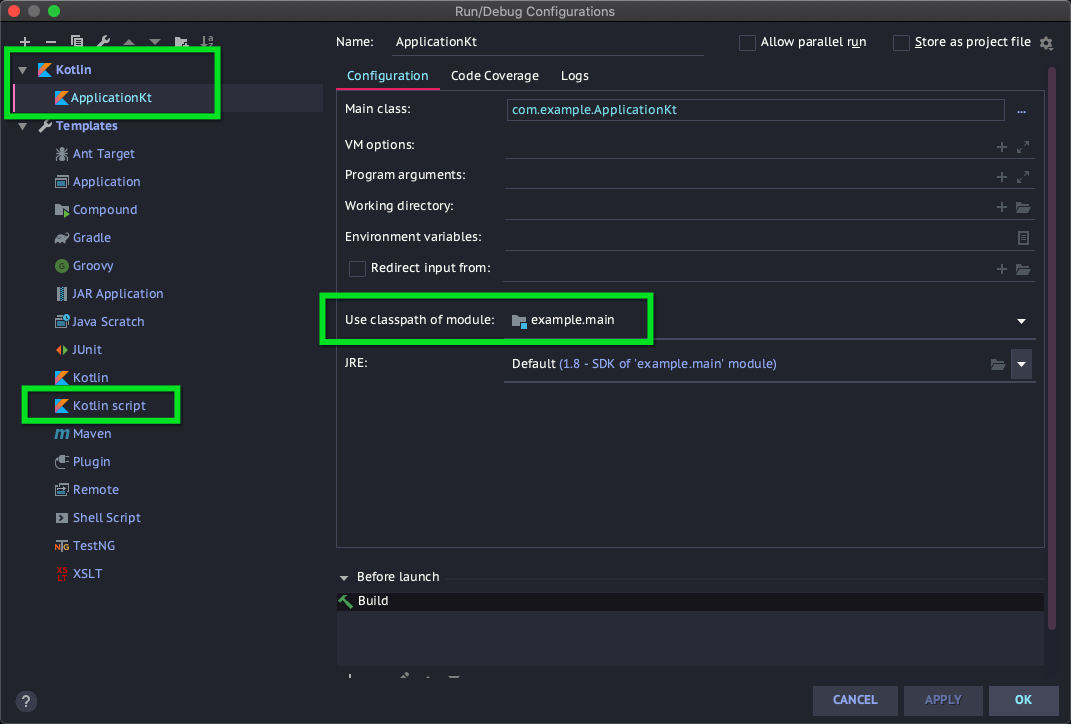Select the Build hammer before-launch task

pos(690,601)
